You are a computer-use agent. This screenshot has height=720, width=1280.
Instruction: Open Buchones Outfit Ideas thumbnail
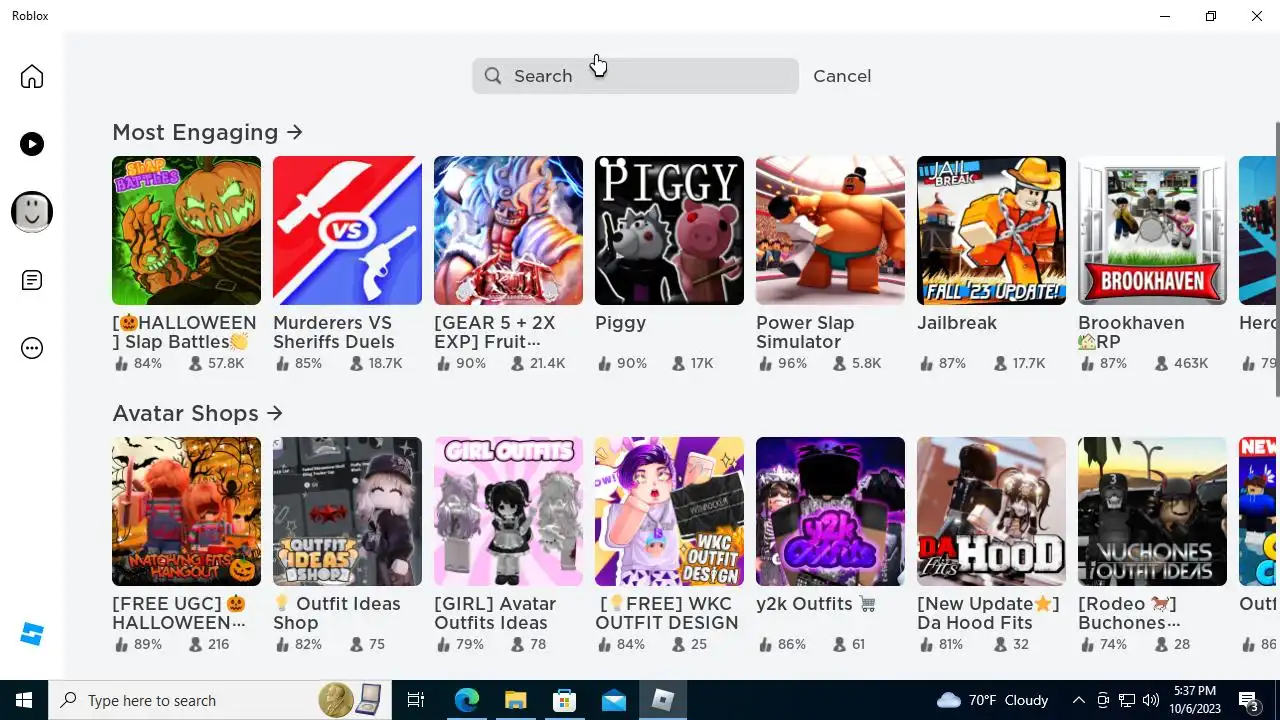tap(1152, 511)
